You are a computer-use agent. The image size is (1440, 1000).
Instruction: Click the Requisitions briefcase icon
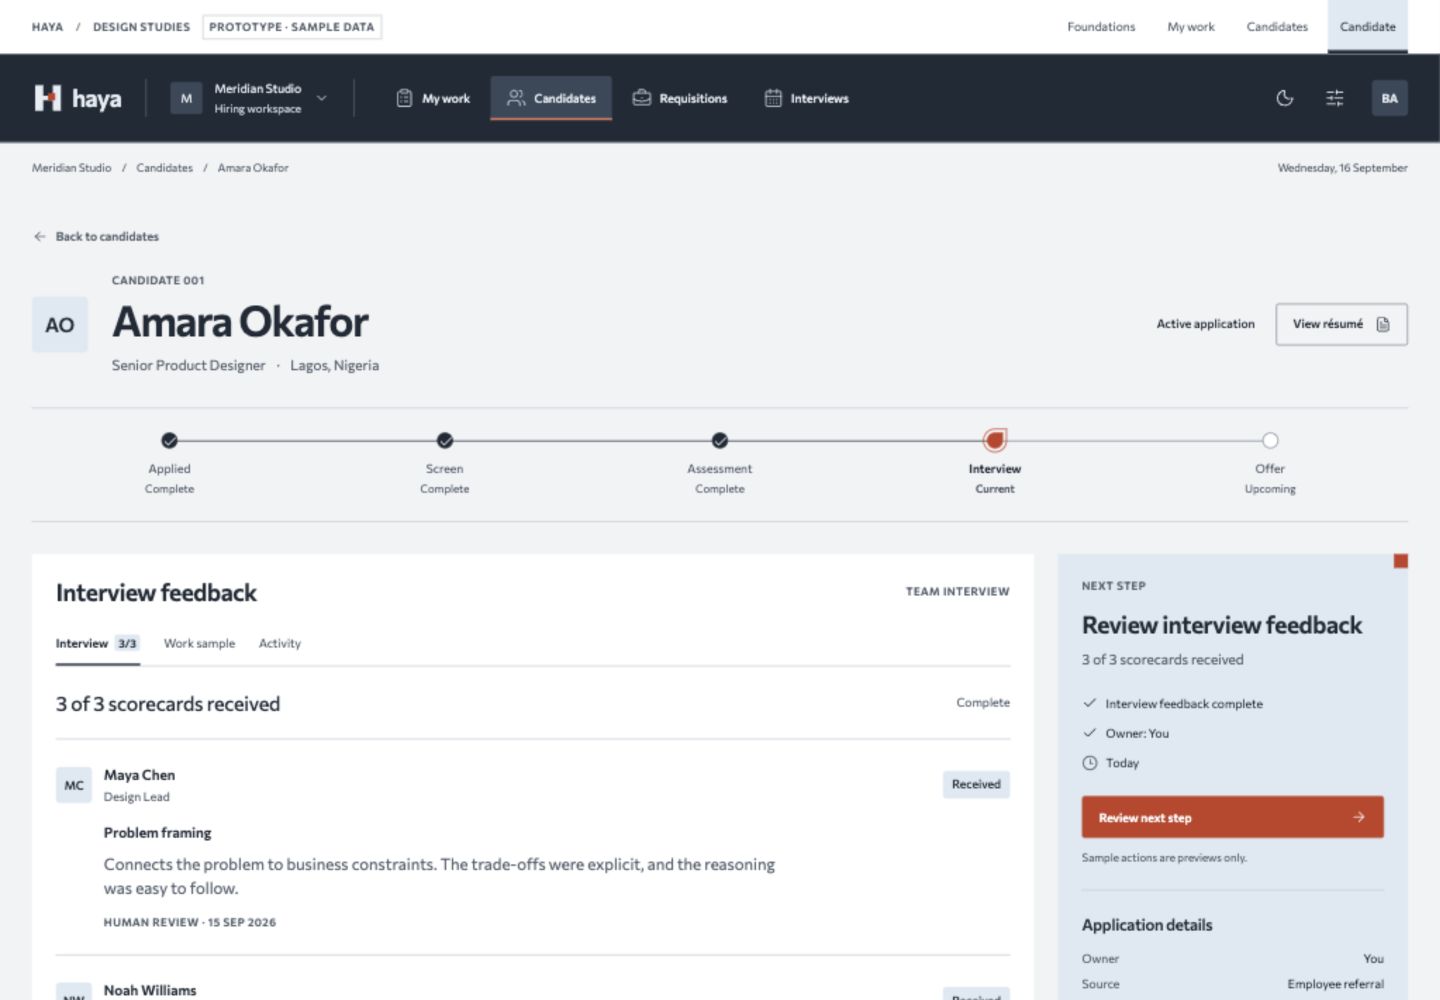(642, 98)
